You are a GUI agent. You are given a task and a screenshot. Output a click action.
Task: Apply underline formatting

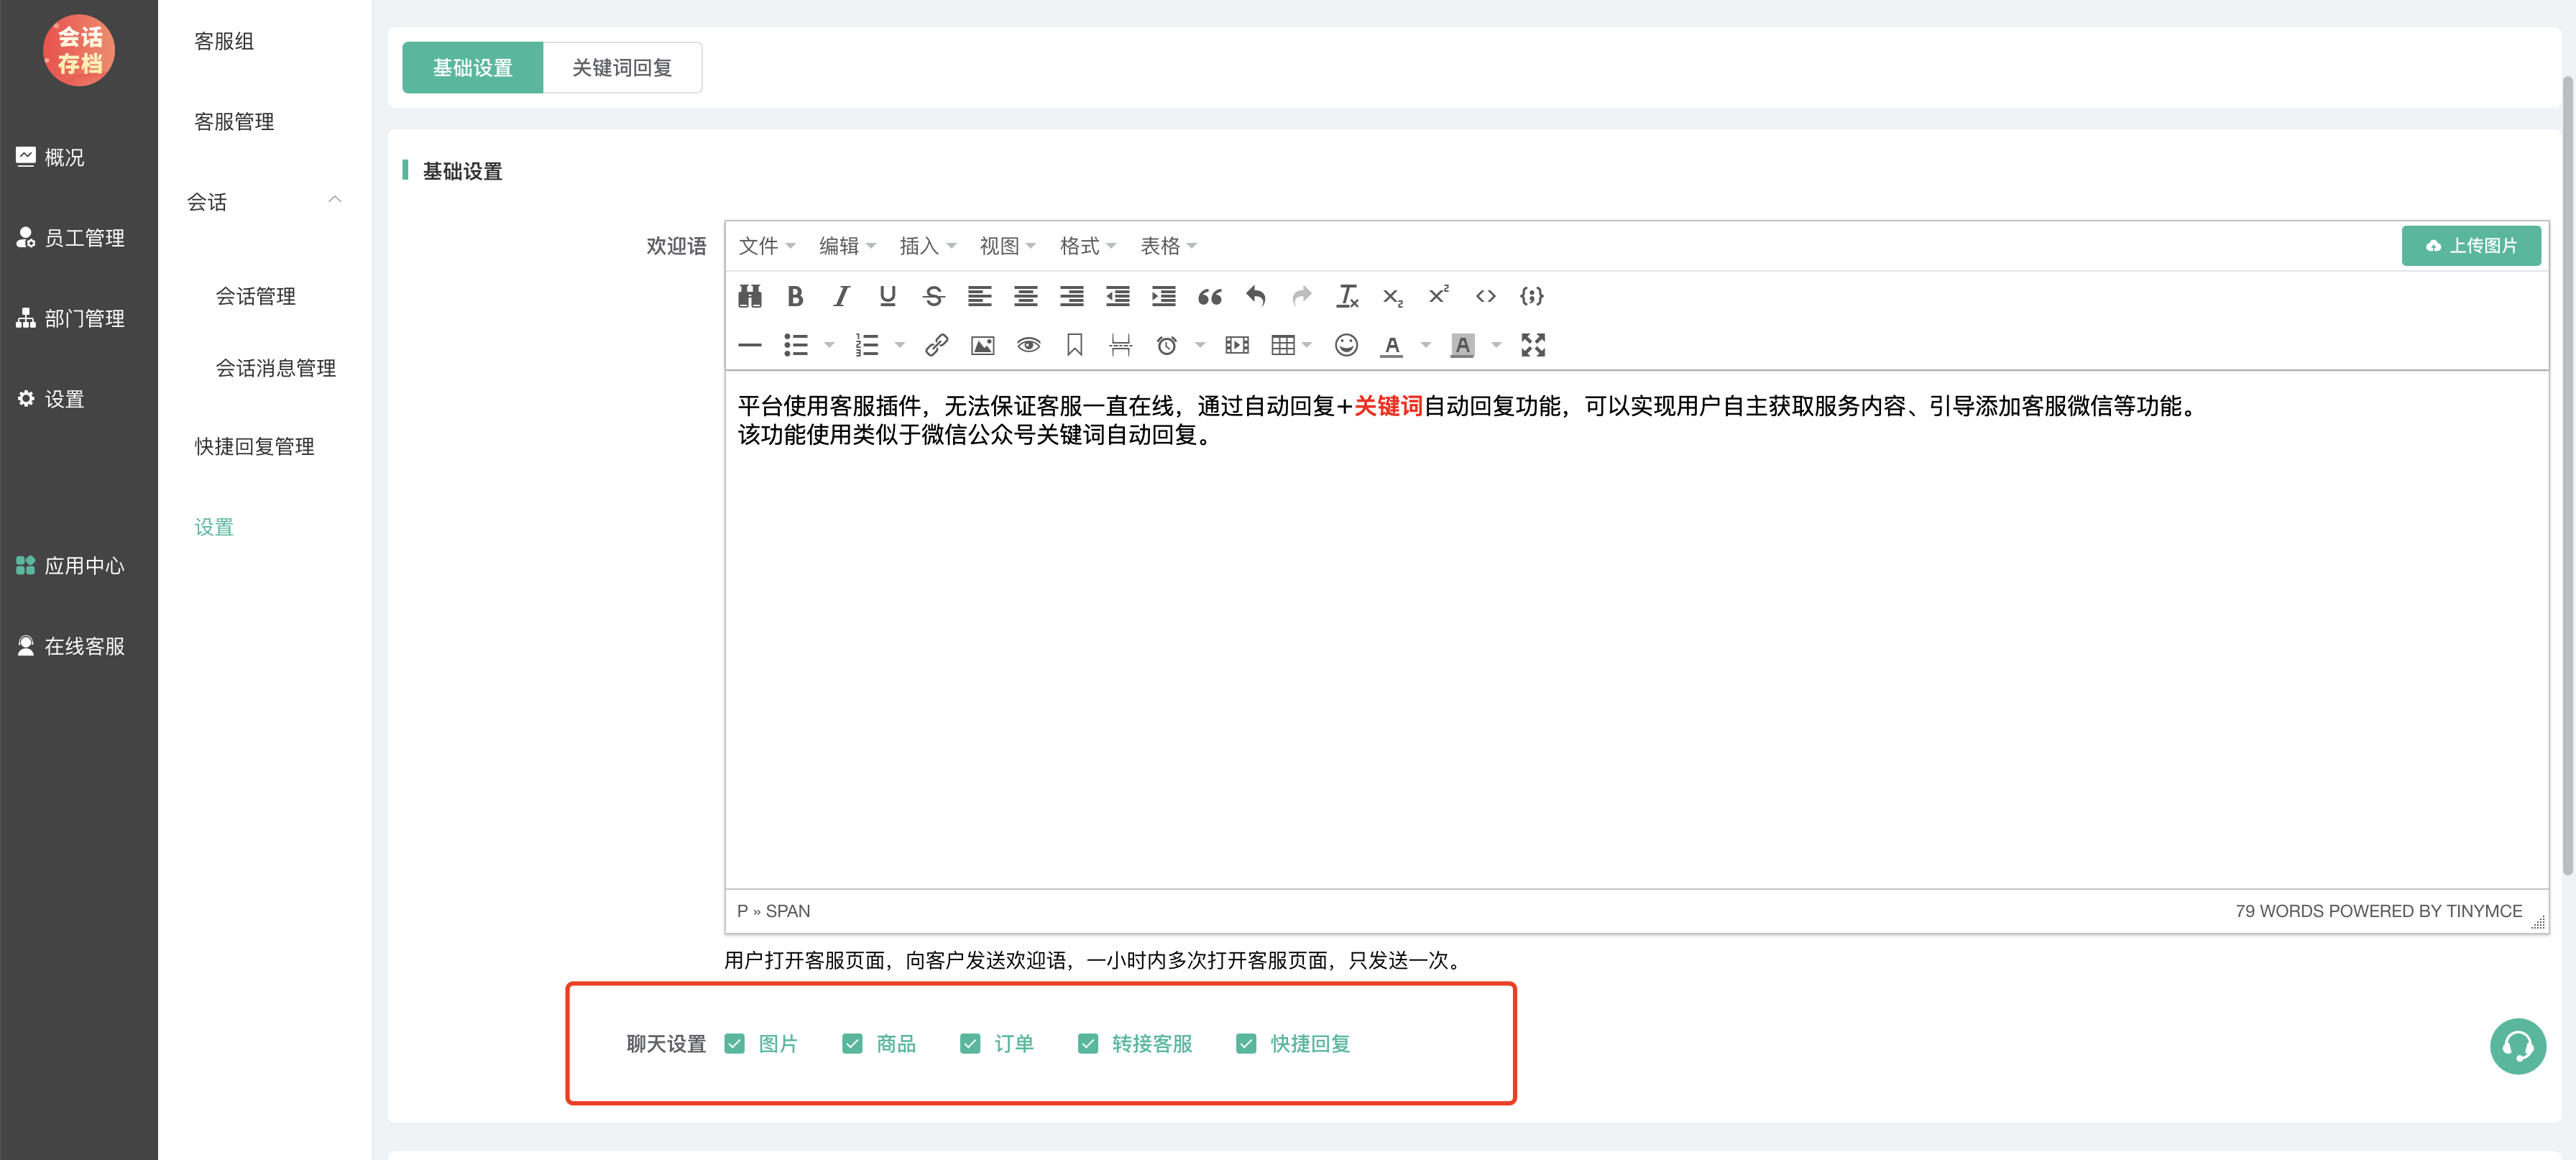click(x=887, y=296)
